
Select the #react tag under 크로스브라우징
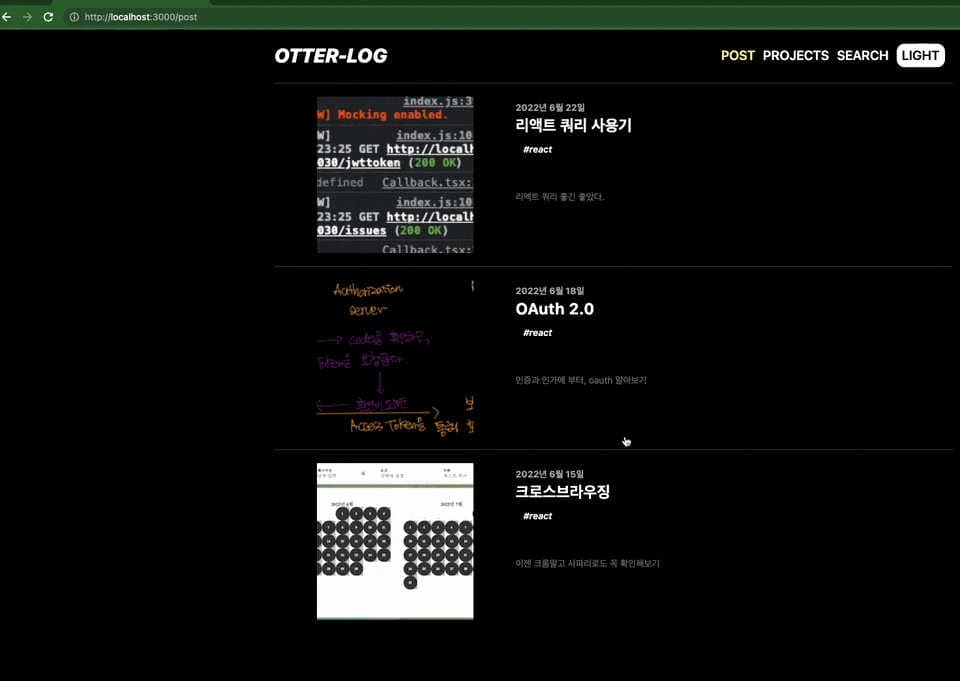537,516
